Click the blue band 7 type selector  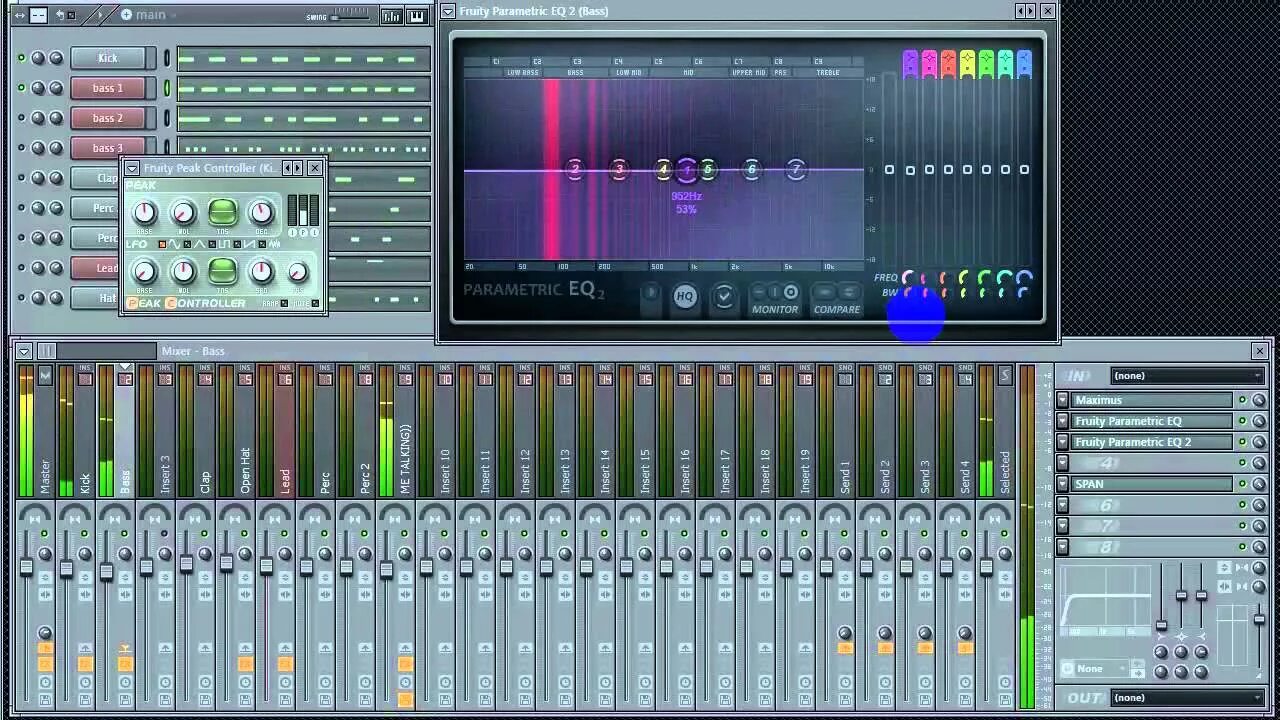pos(1024,64)
